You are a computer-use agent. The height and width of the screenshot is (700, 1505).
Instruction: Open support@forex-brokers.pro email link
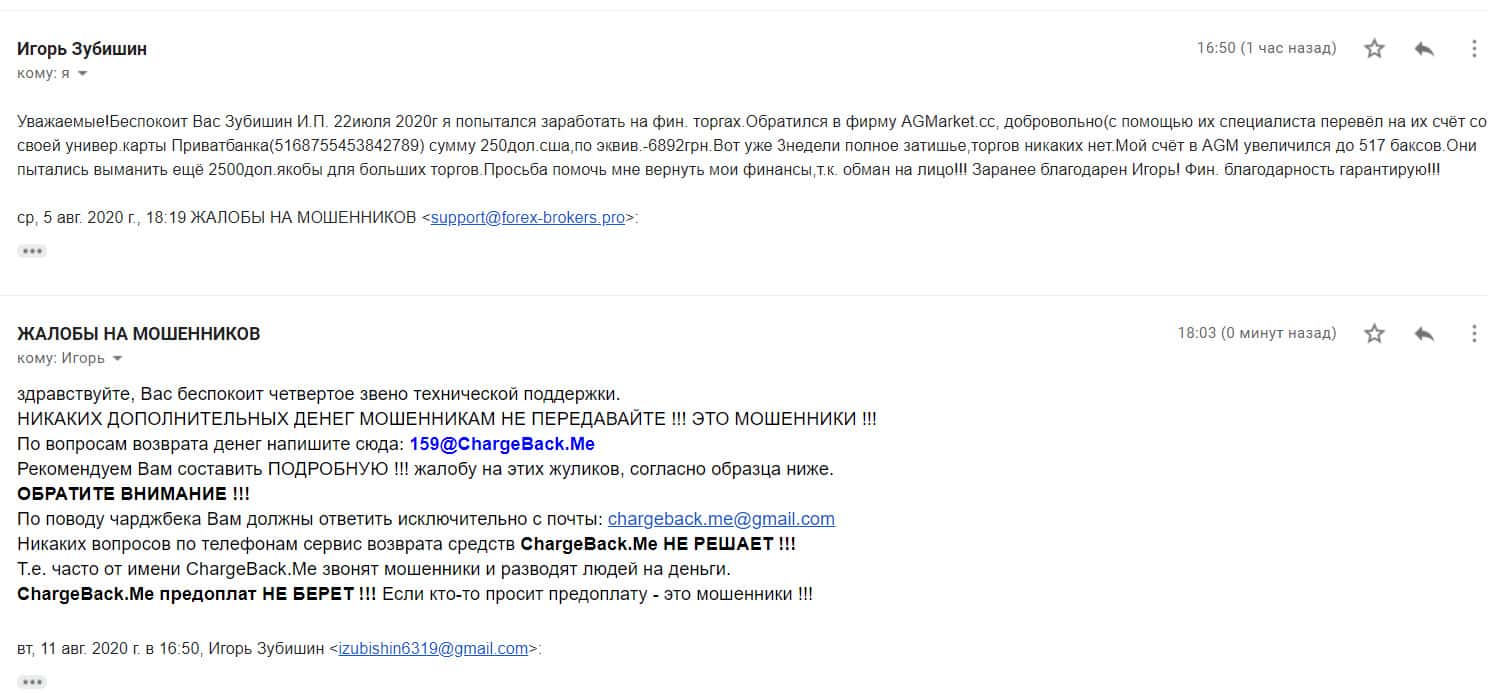click(528, 217)
